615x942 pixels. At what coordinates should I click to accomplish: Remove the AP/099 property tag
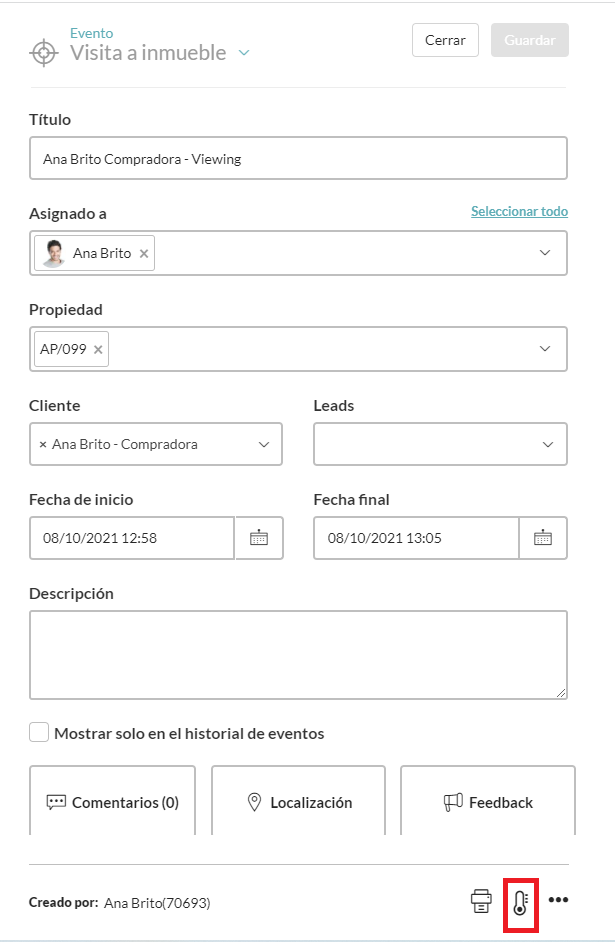click(x=98, y=350)
